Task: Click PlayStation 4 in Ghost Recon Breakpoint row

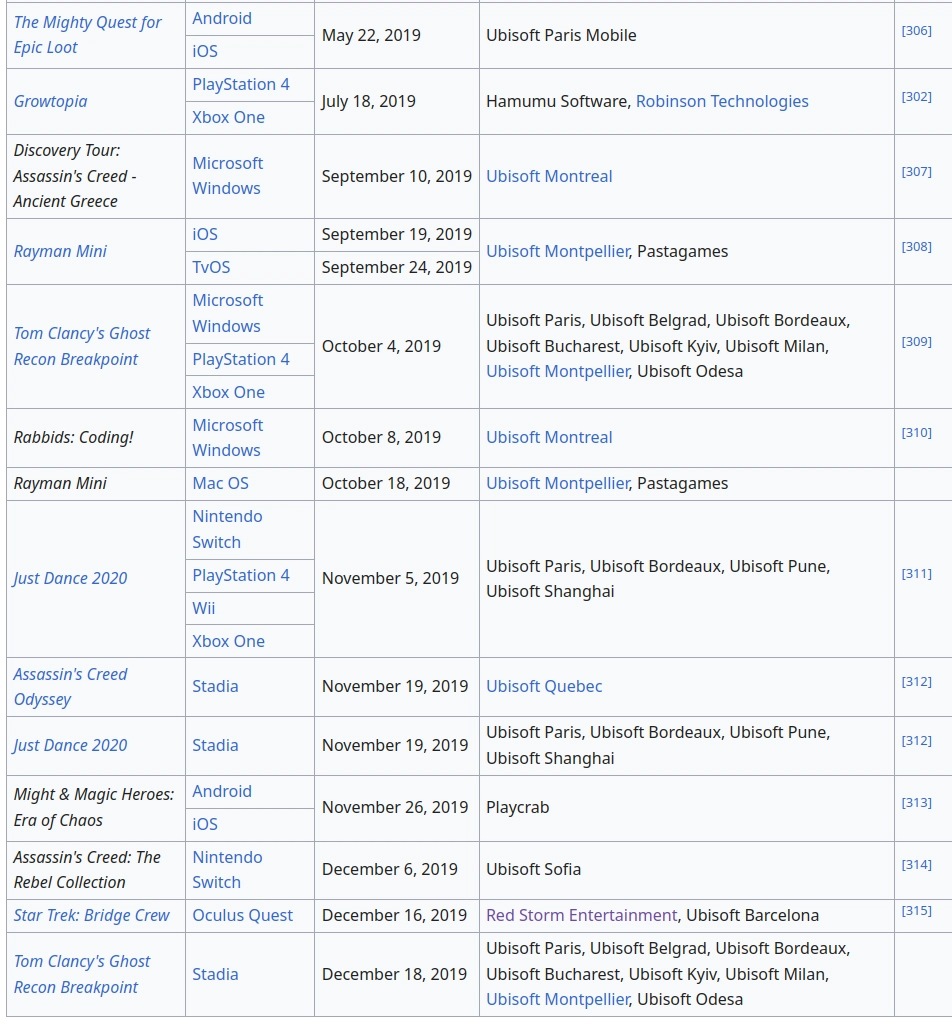Action: [241, 359]
